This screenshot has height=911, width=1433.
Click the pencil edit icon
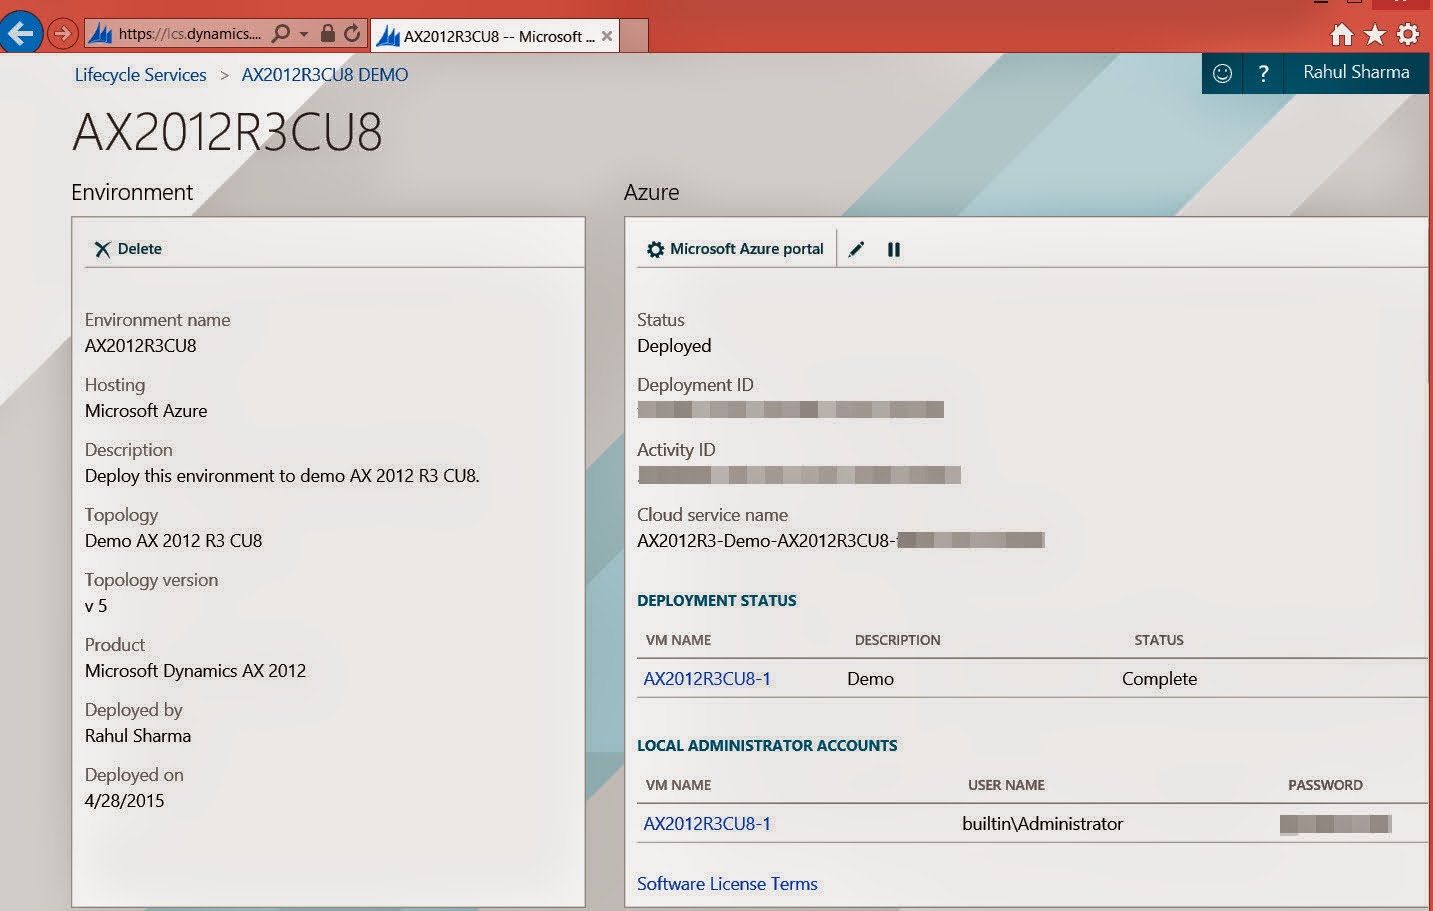(856, 249)
